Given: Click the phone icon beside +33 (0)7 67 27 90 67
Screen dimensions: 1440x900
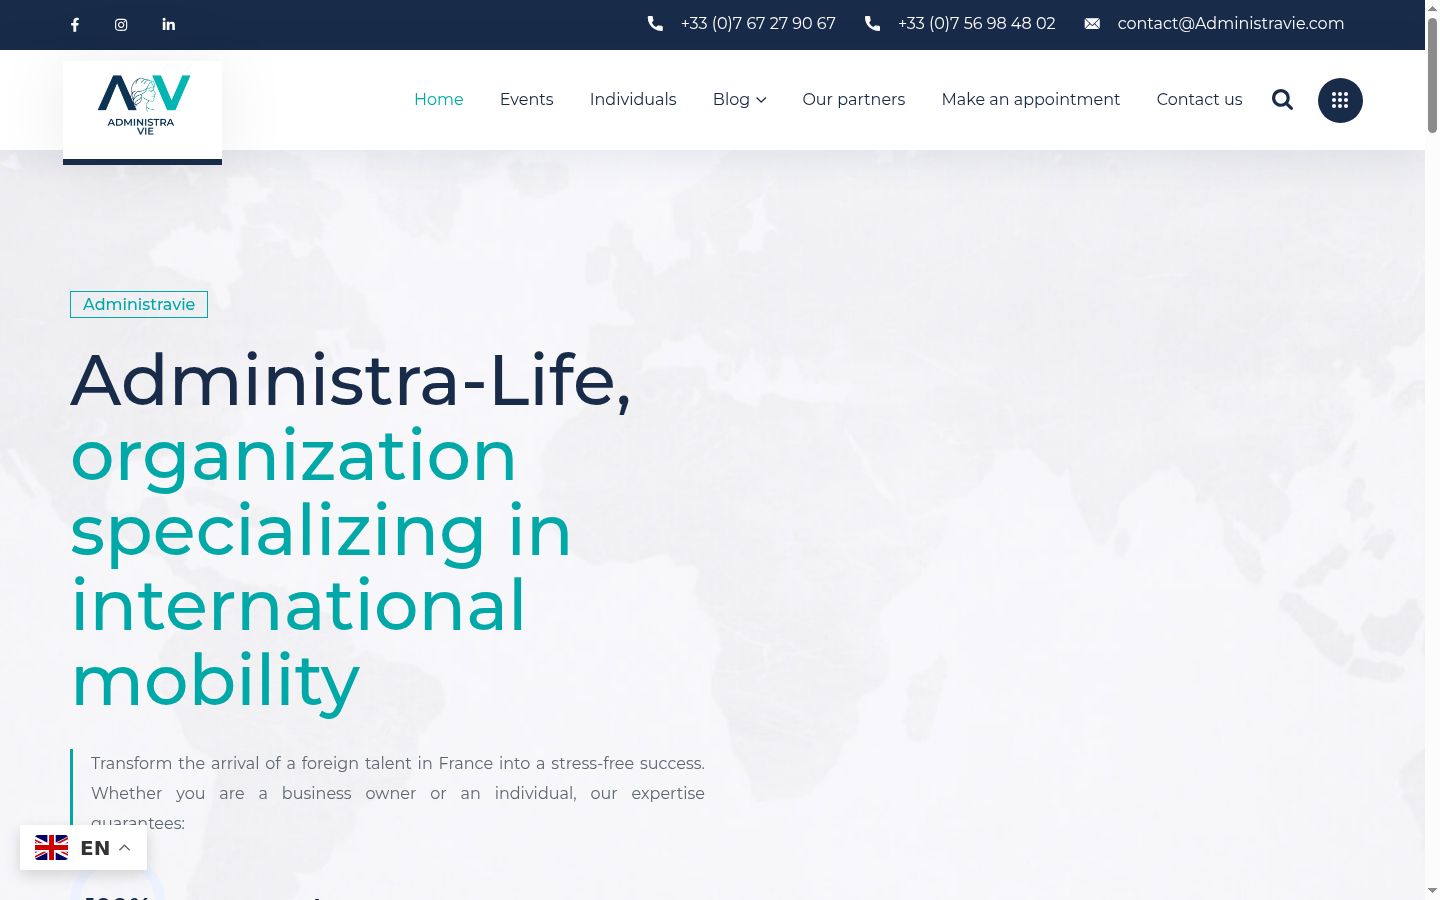Looking at the screenshot, I should [x=655, y=24].
